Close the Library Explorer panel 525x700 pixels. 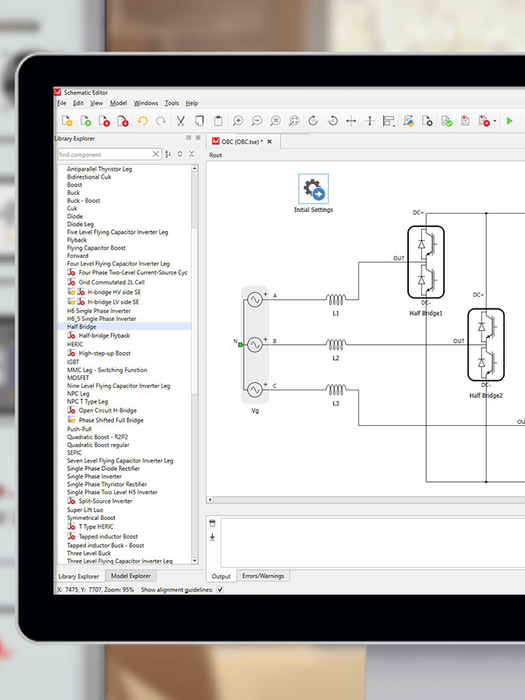(x=198, y=138)
